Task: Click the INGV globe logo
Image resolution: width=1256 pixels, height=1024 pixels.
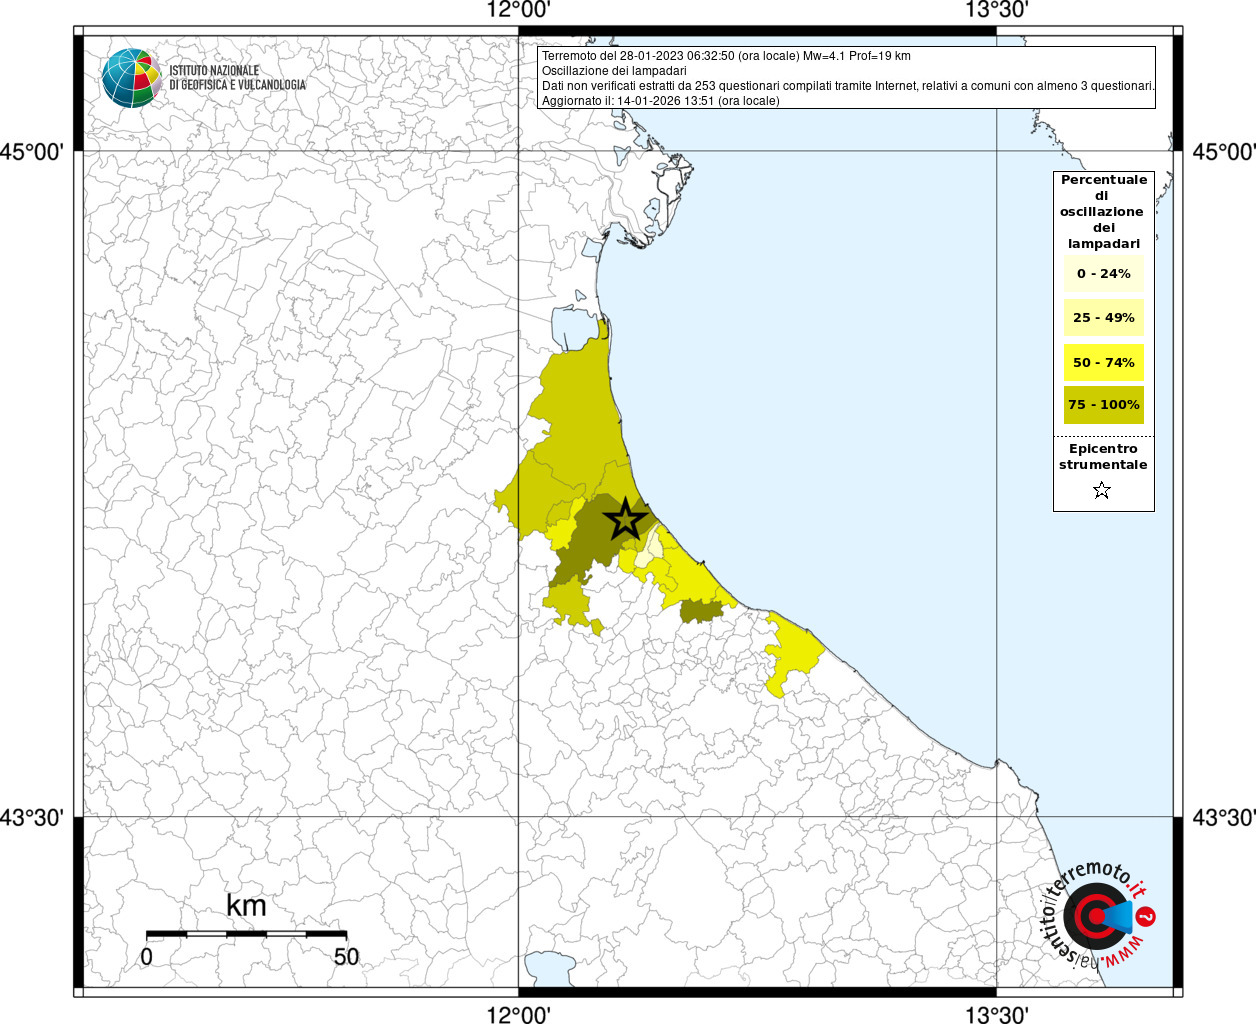Action: click(131, 77)
